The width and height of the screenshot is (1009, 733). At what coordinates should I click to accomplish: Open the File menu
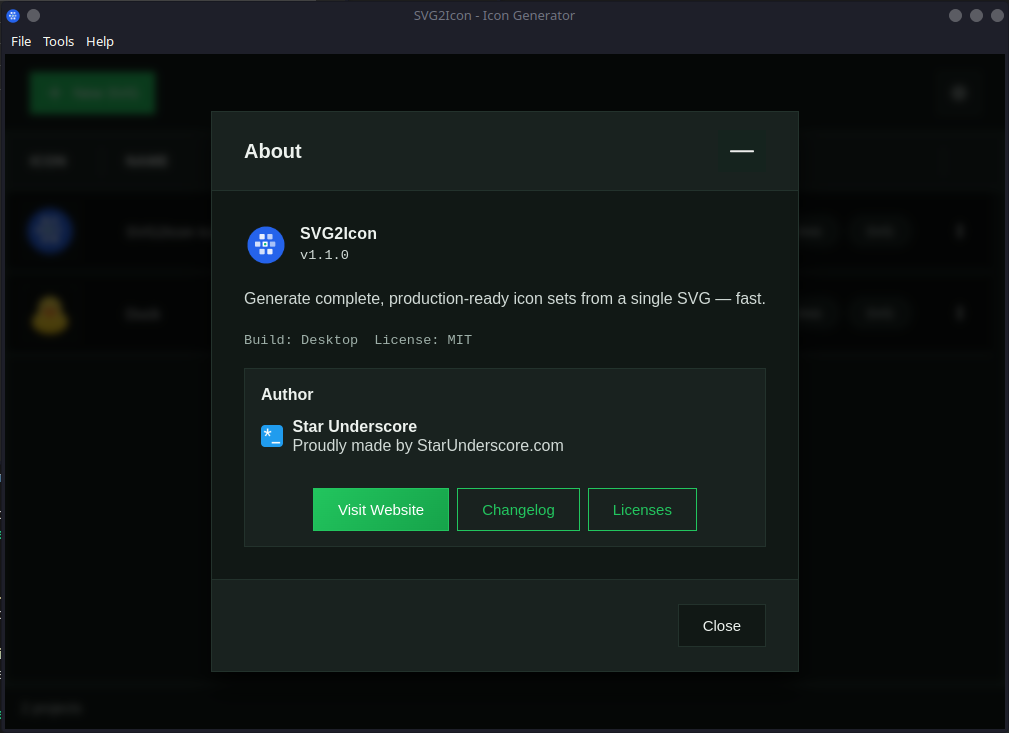pos(20,41)
